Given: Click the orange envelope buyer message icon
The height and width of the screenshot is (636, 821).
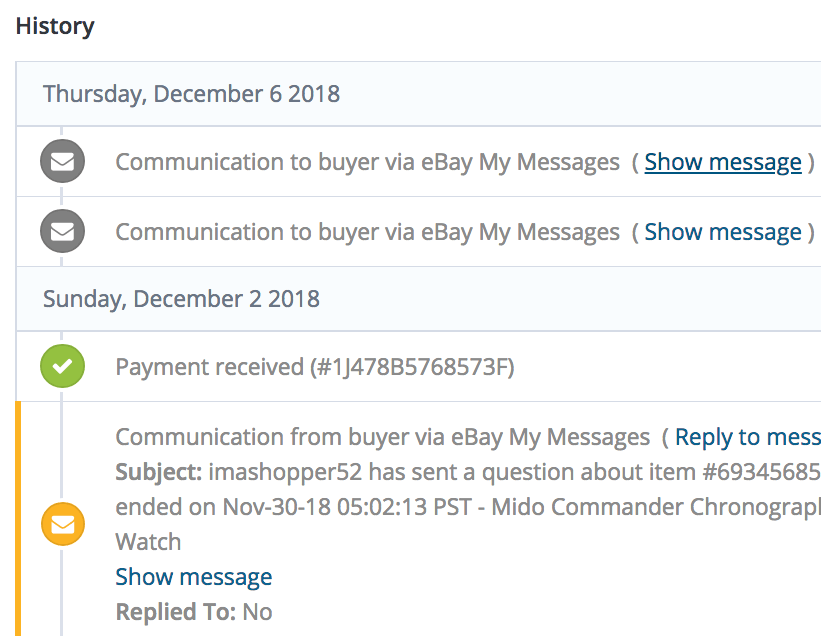Looking at the screenshot, I should tap(62, 523).
